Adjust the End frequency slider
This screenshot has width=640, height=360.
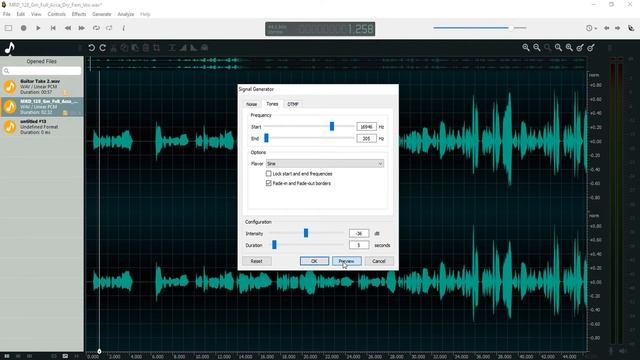click(x=266, y=138)
